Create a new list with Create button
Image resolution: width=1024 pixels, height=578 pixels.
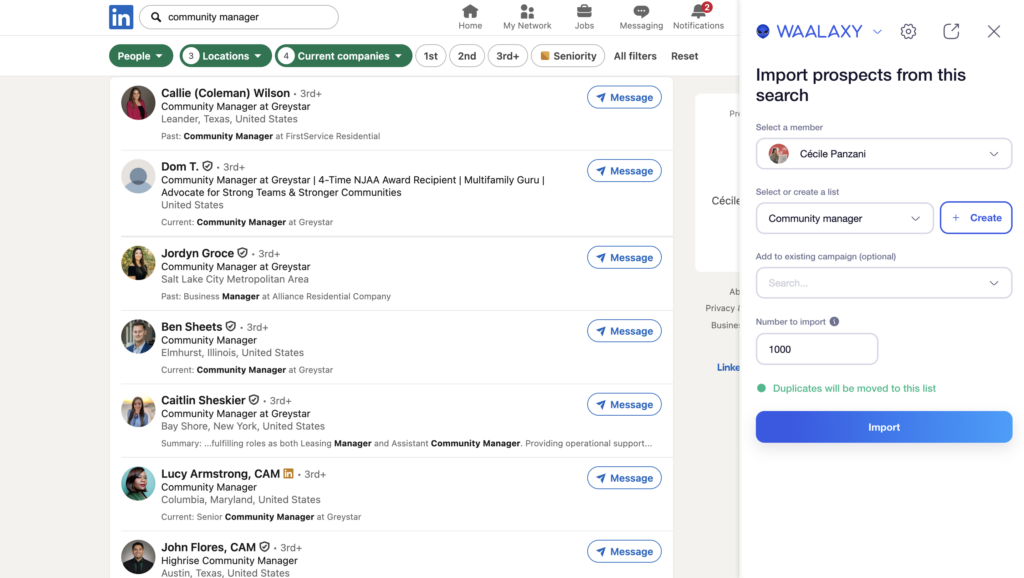pyautogui.click(x=976, y=218)
